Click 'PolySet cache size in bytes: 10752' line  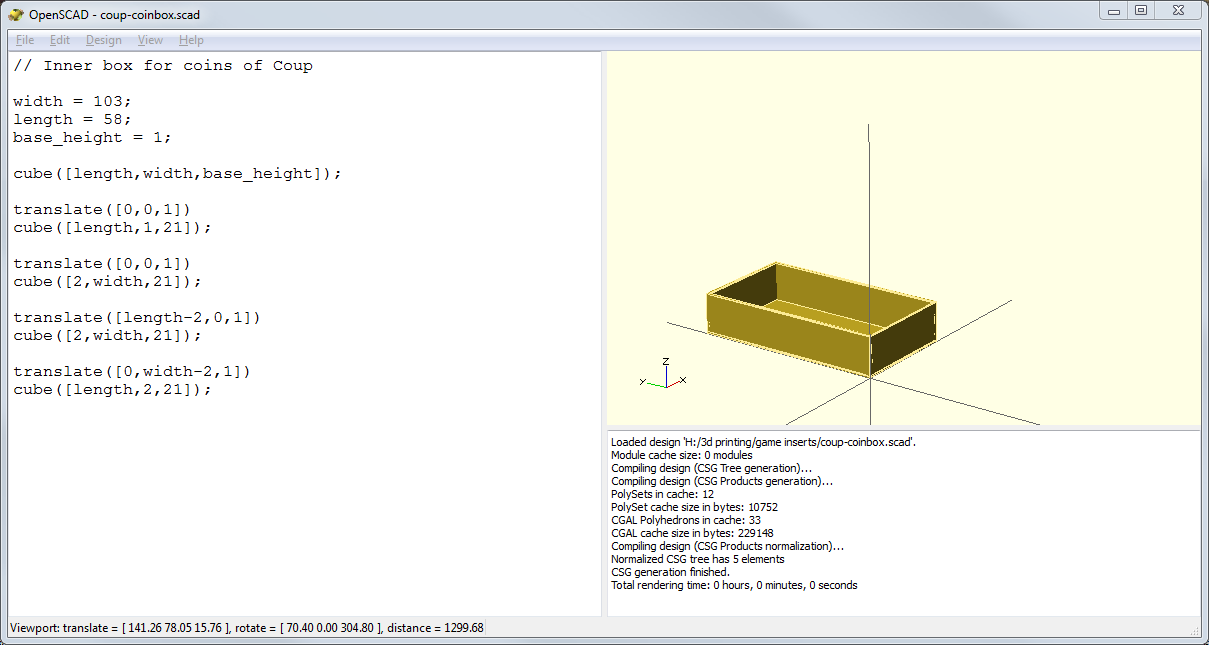coord(694,507)
